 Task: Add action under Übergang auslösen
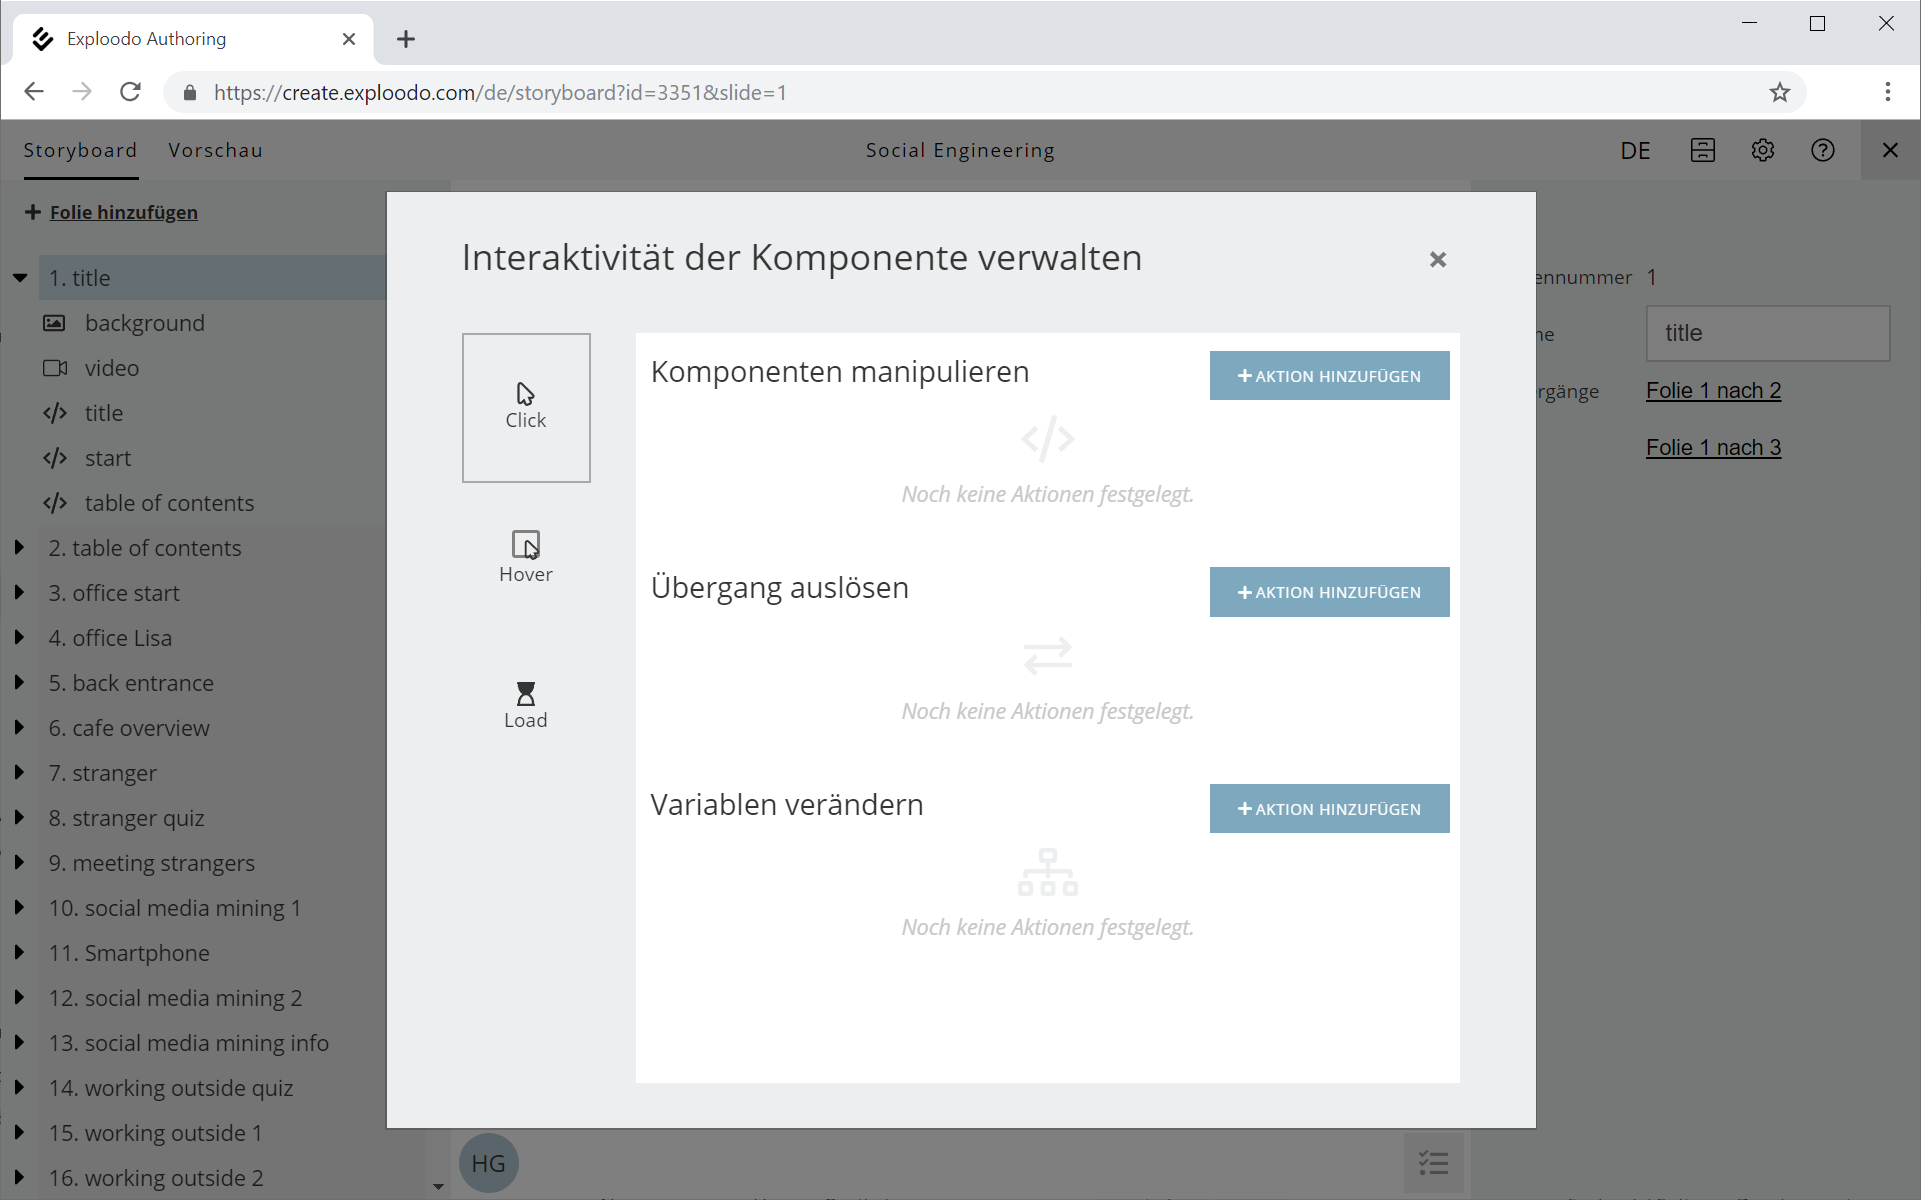[x=1329, y=592]
